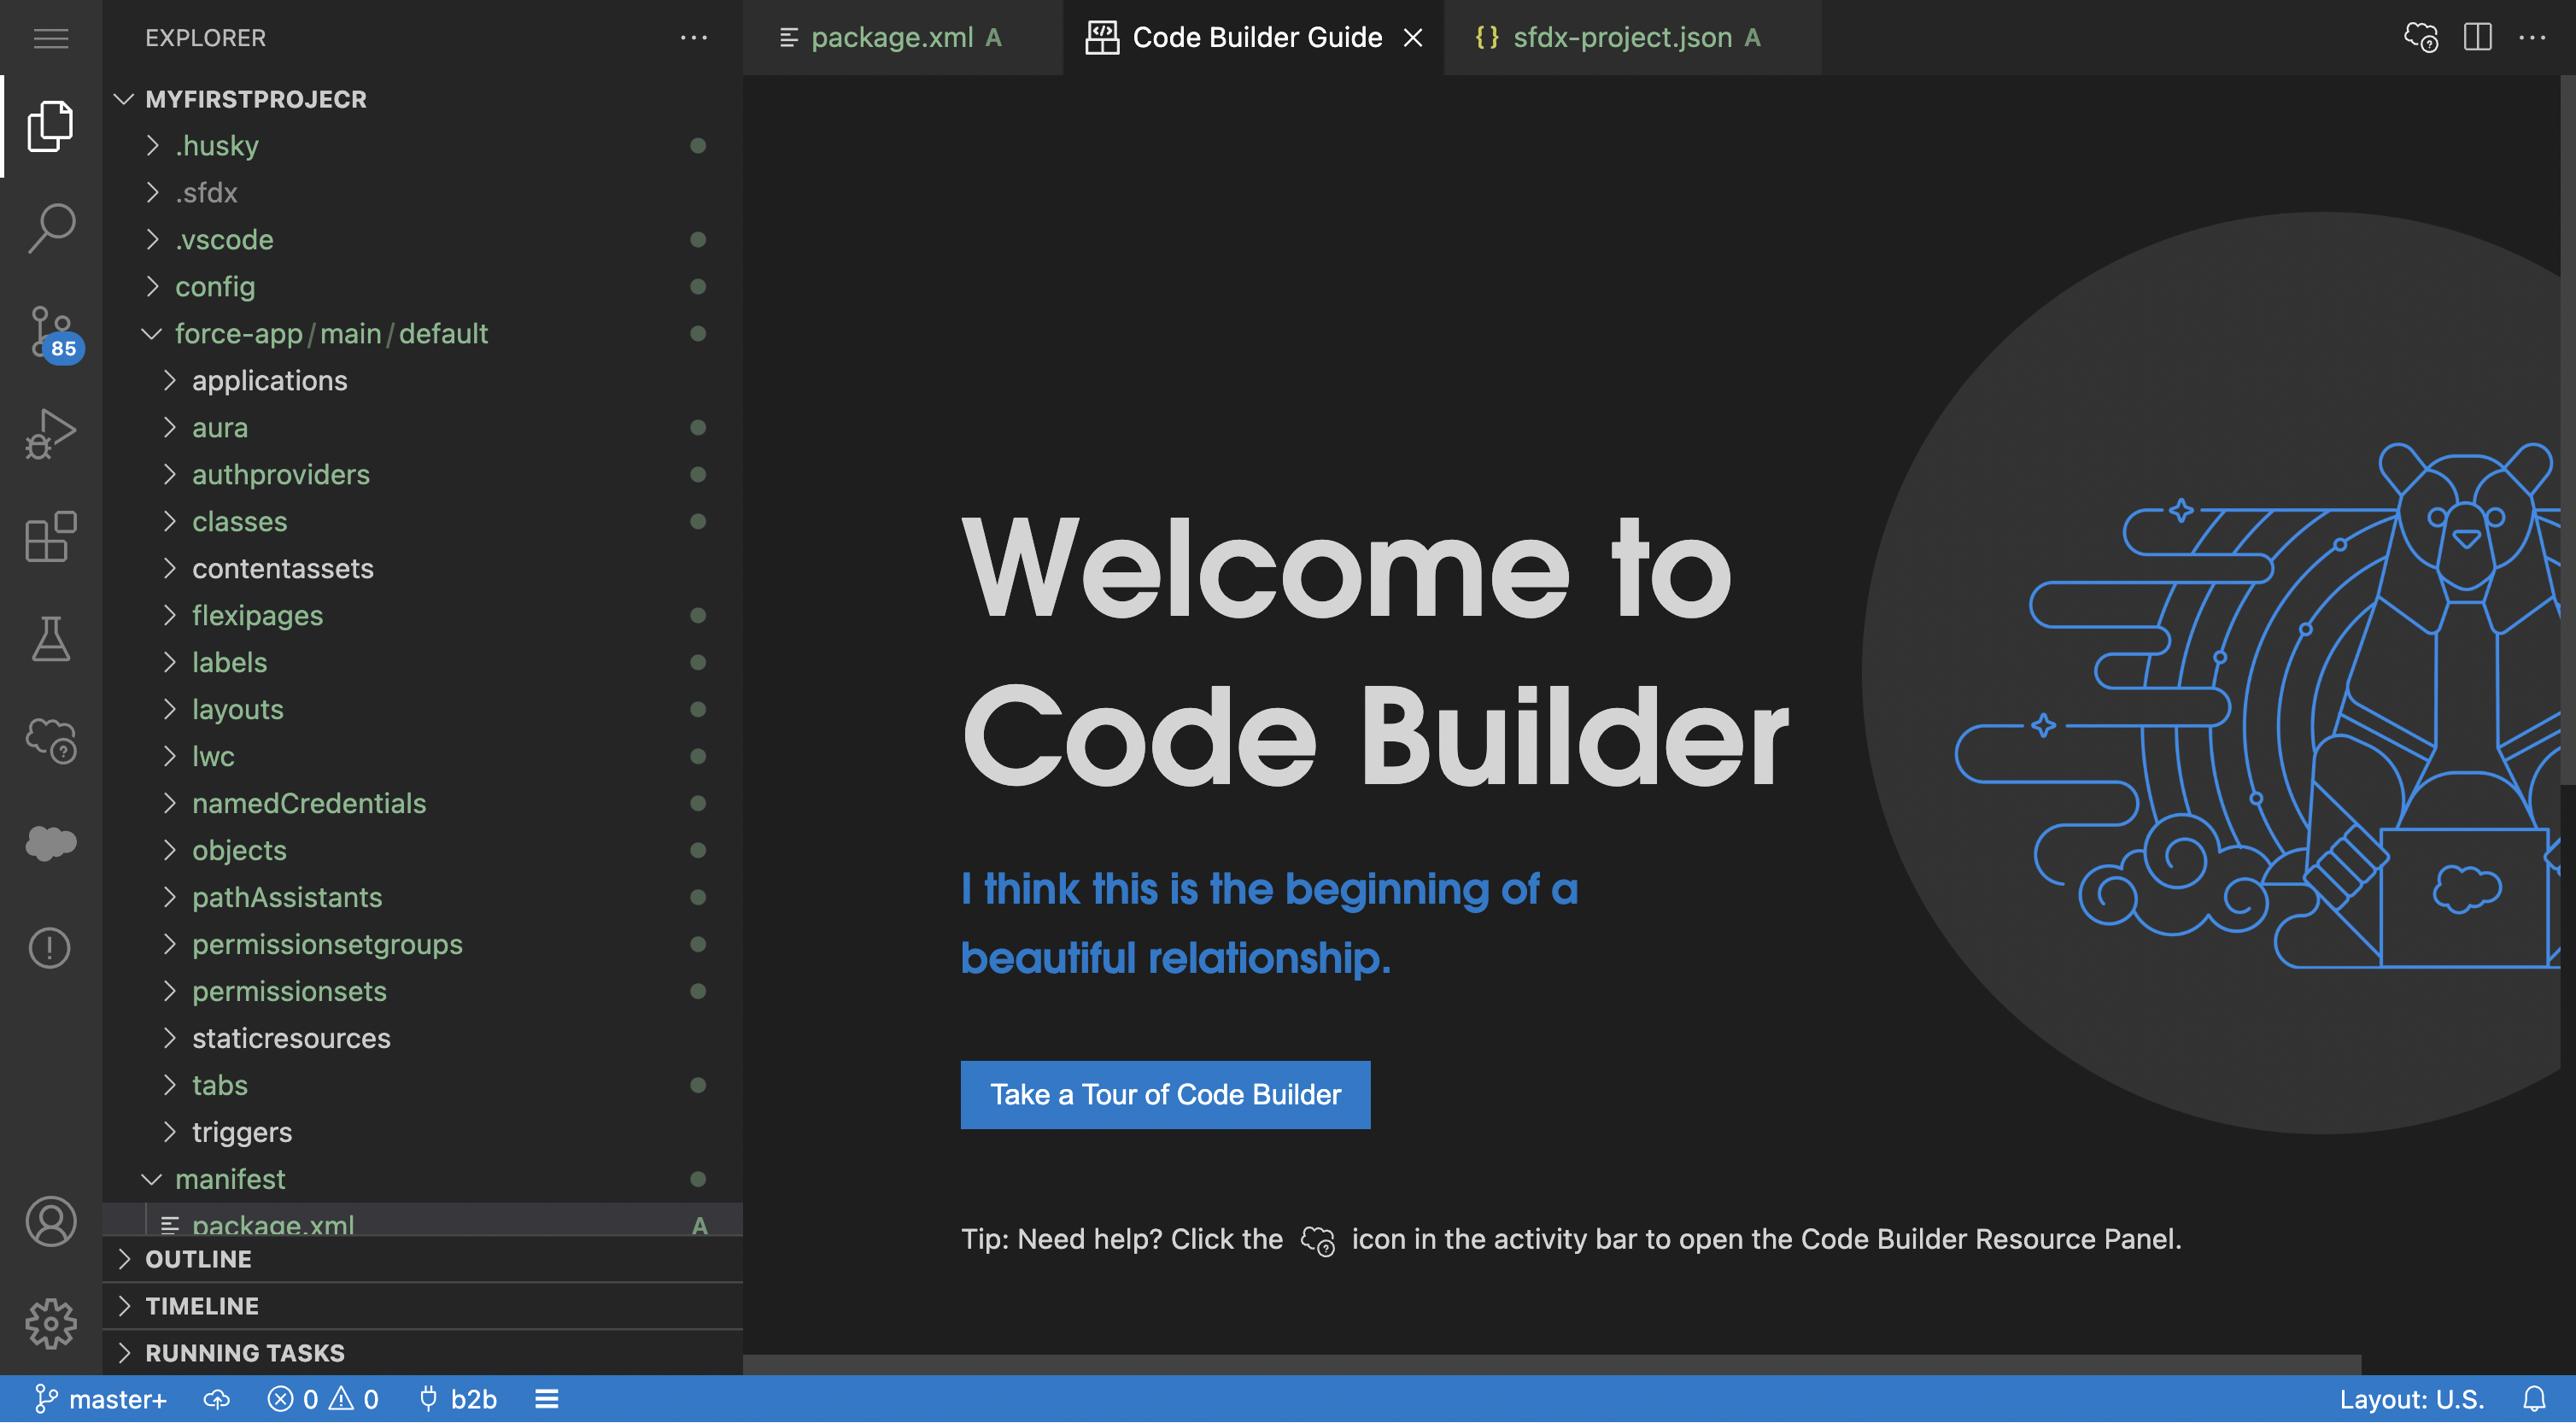Click the master+ branch indicator

101,1398
